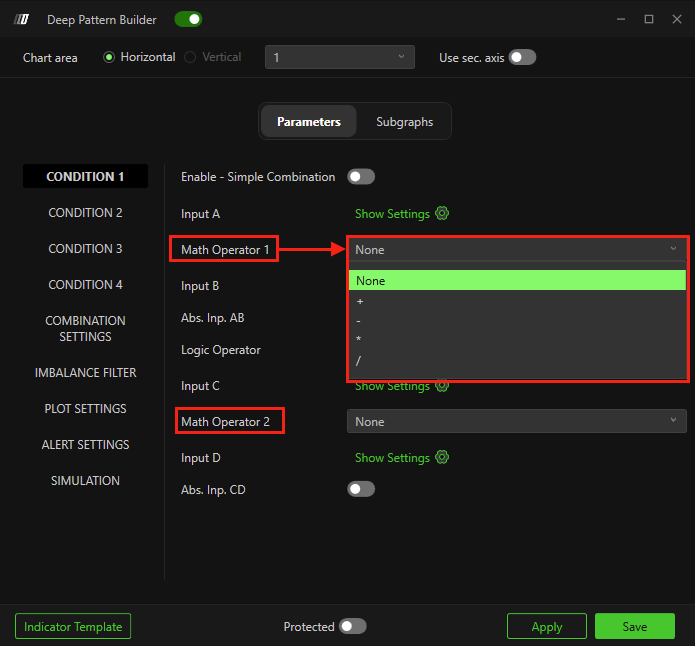695x646 pixels.
Task: Open the Indicator Template button
Action: point(73,626)
